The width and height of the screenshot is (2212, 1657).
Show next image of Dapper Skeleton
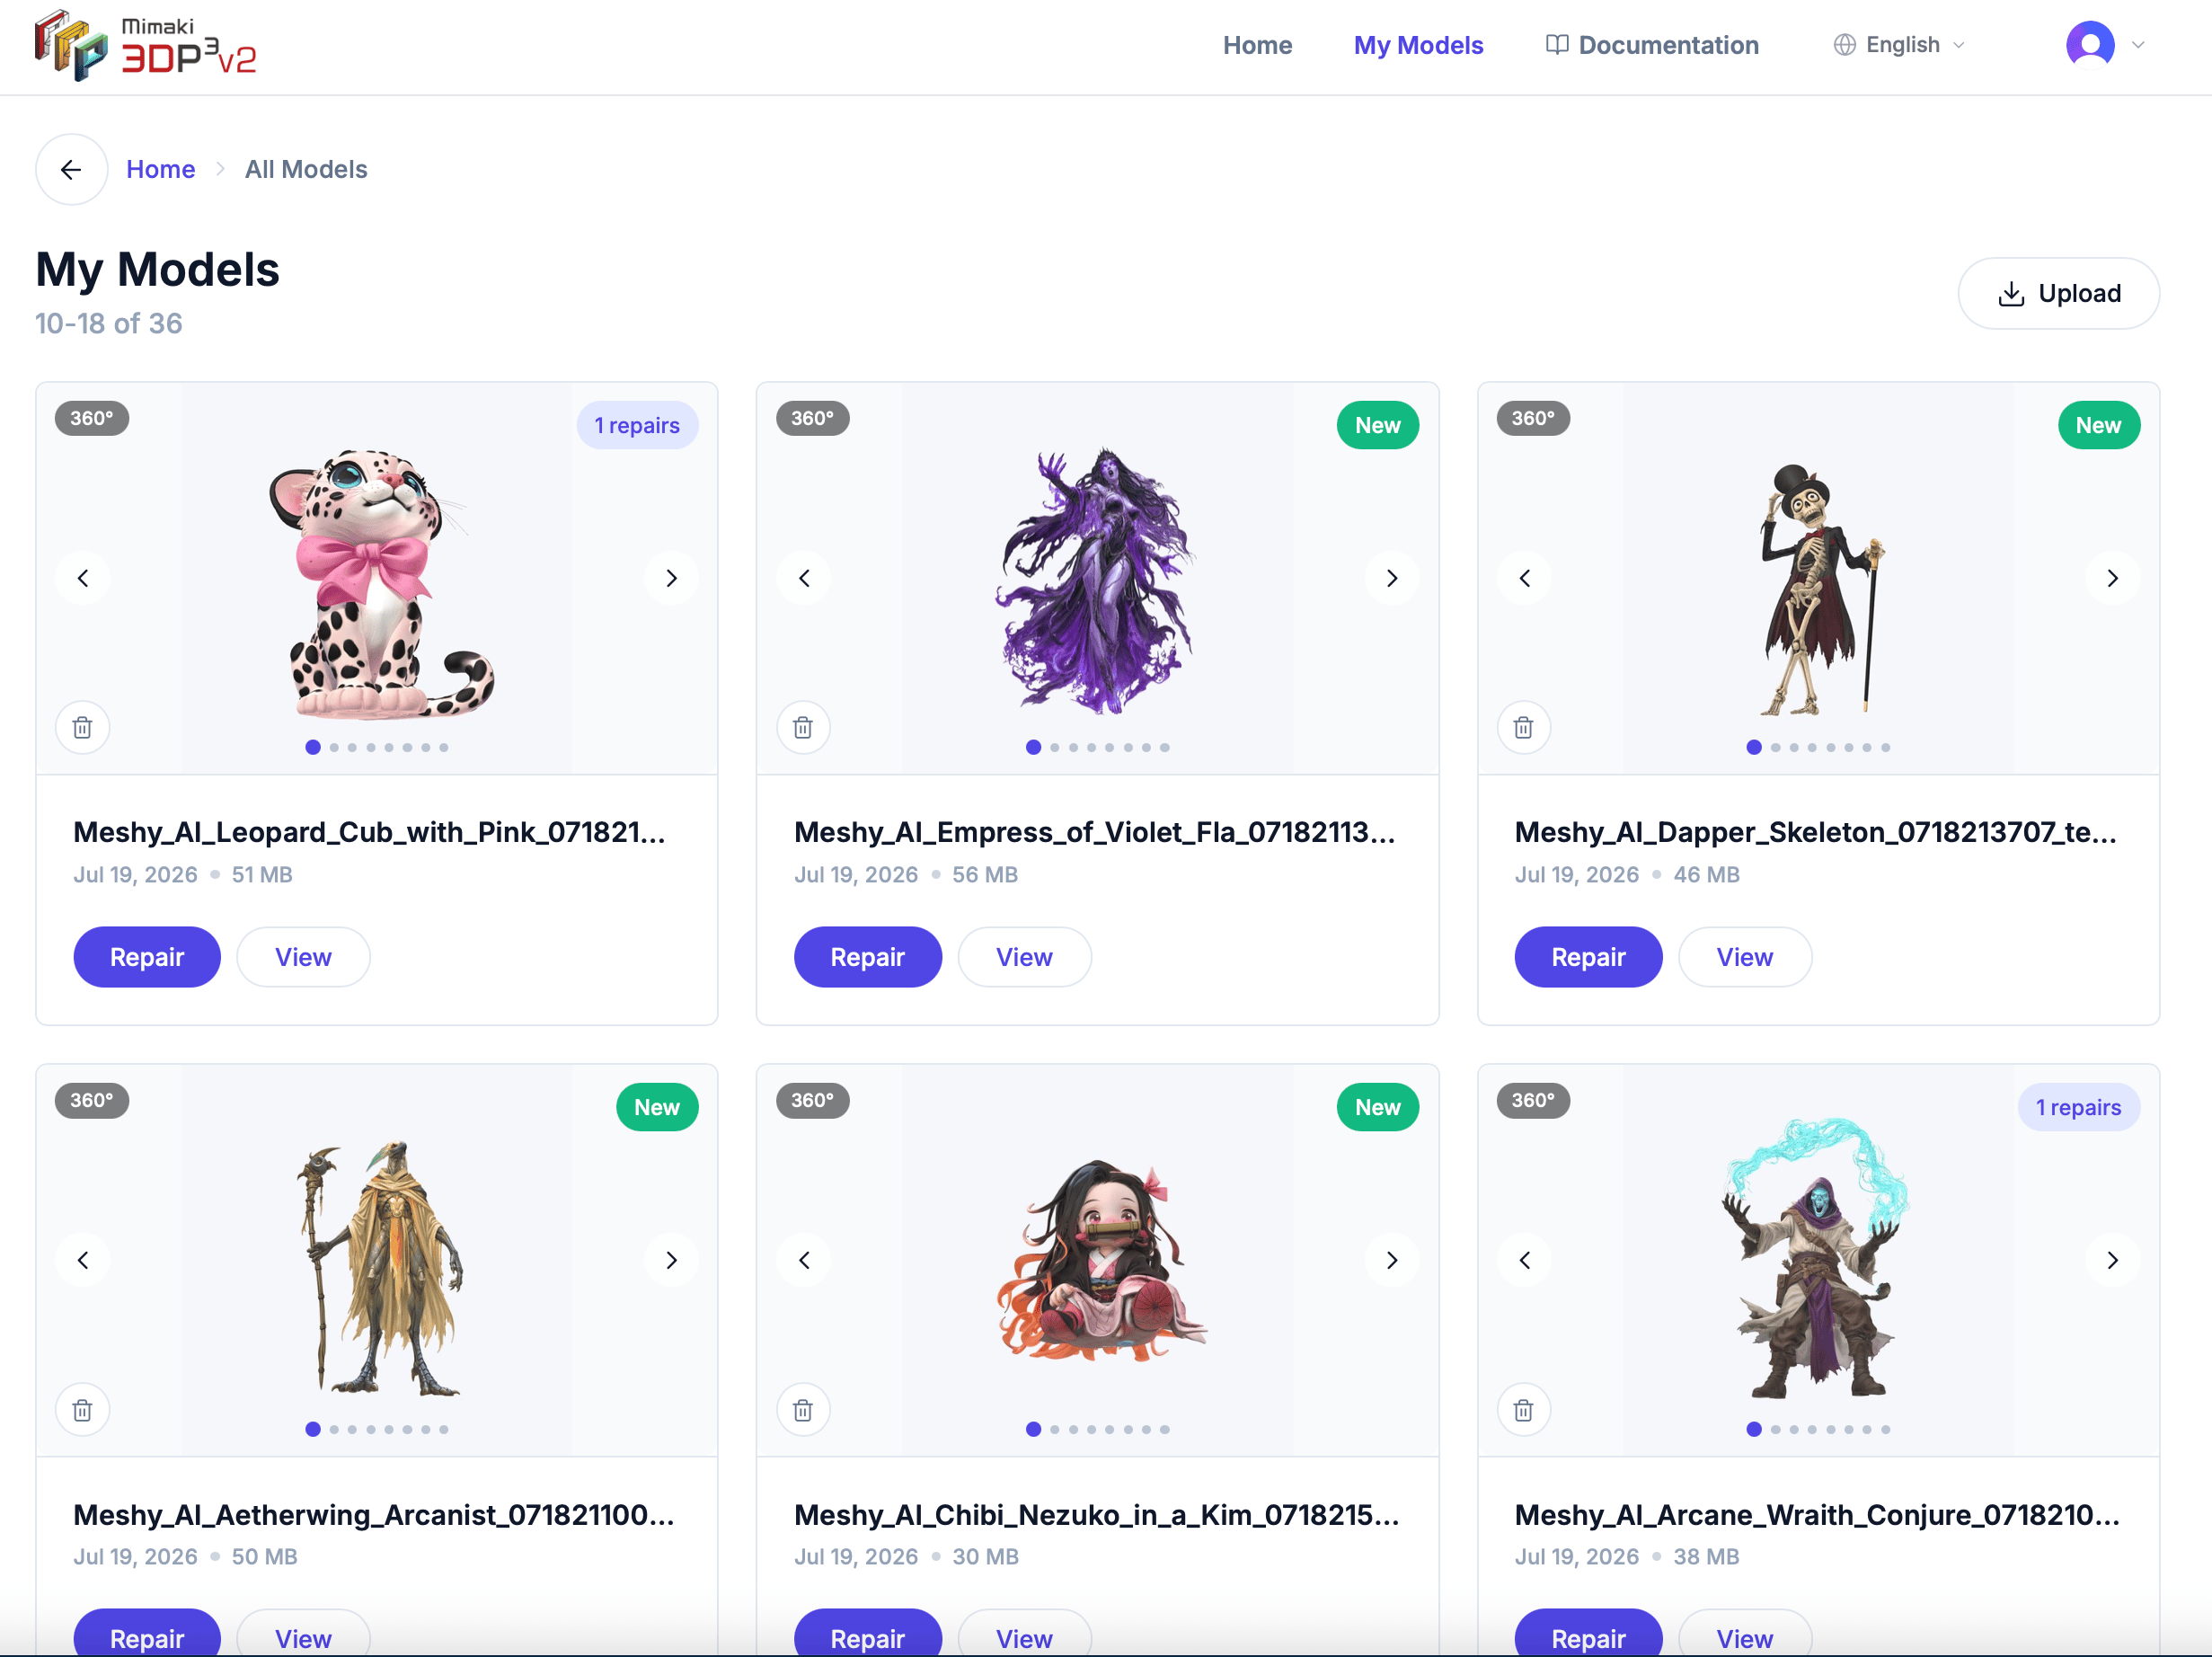coord(2112,578)
